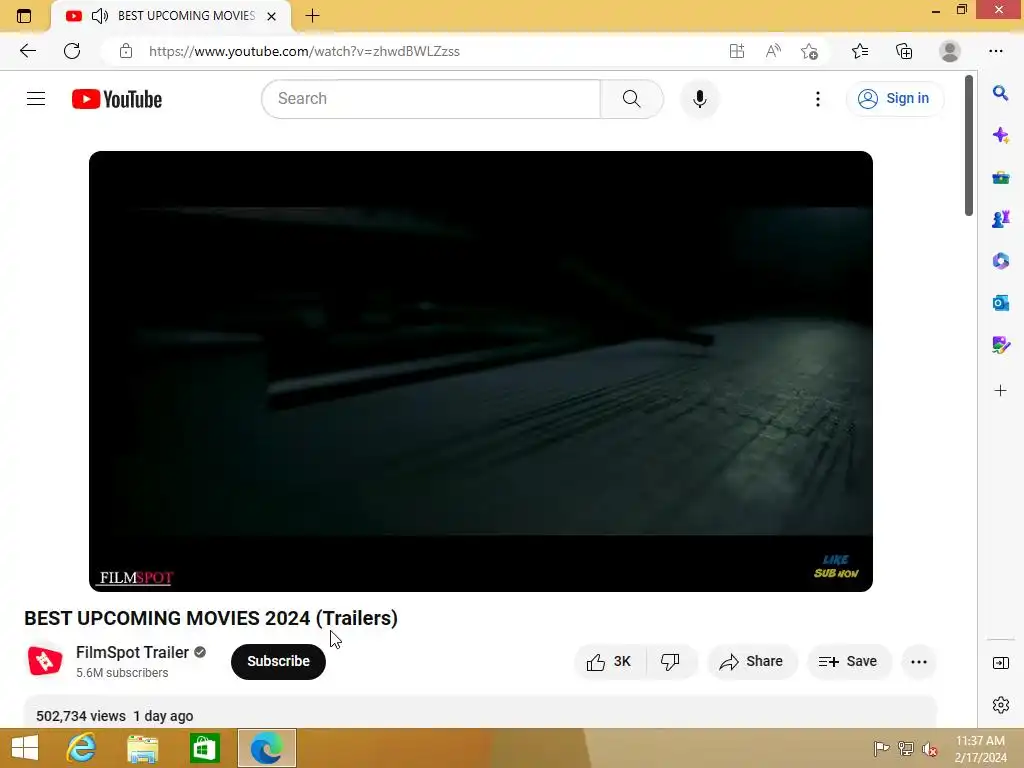
Task: Open sidebar Tools briefcase icon
Action: point(1000,177)
